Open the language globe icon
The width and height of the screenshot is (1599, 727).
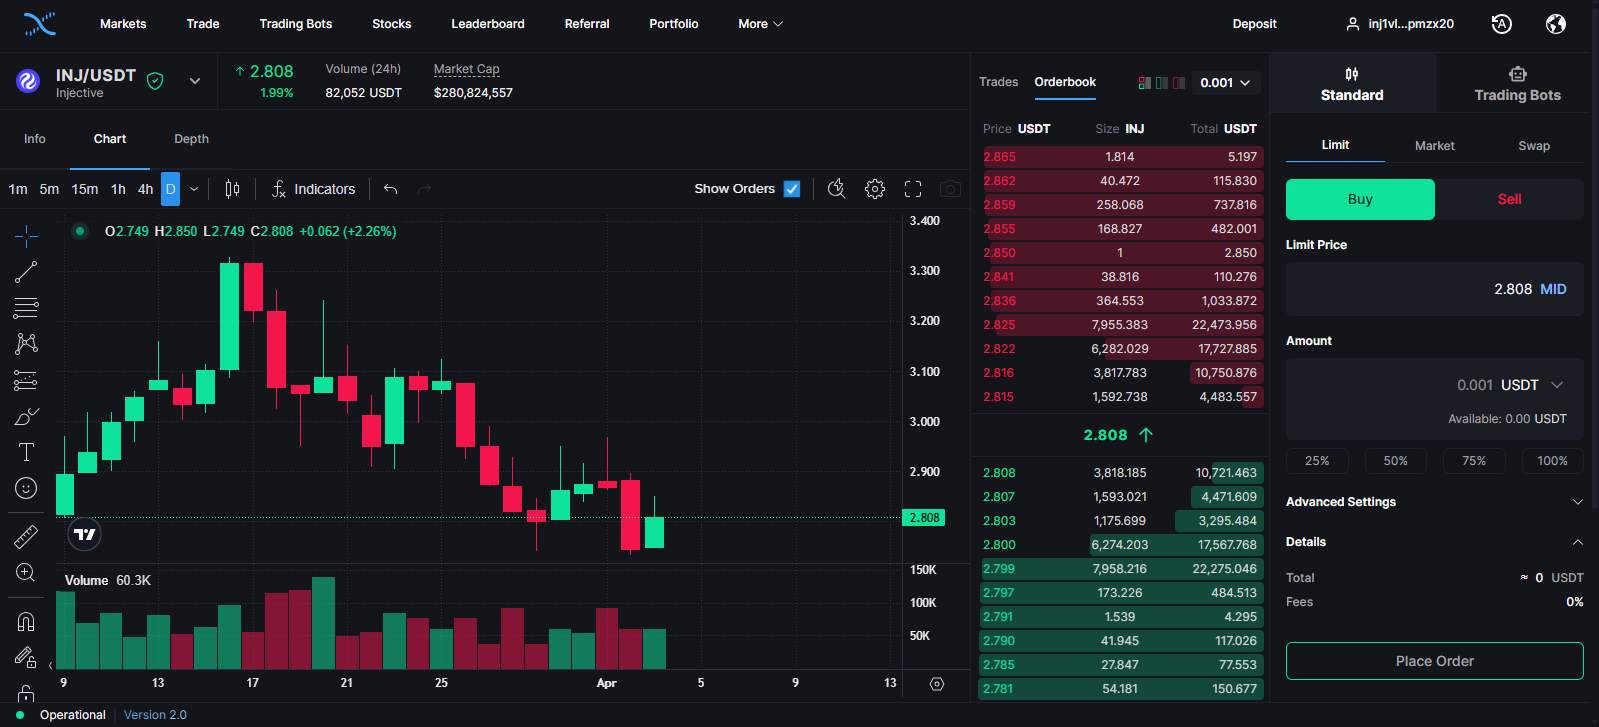(1556, 24)
